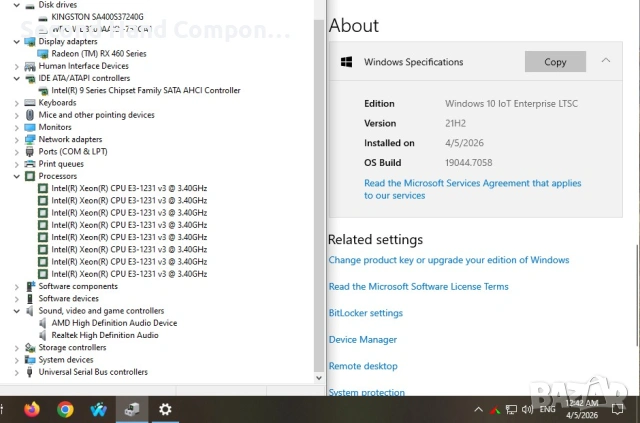Viewport: 640px width, 423px height.
Task: Open Firefox from the taskbar
Action: point(31,409)
